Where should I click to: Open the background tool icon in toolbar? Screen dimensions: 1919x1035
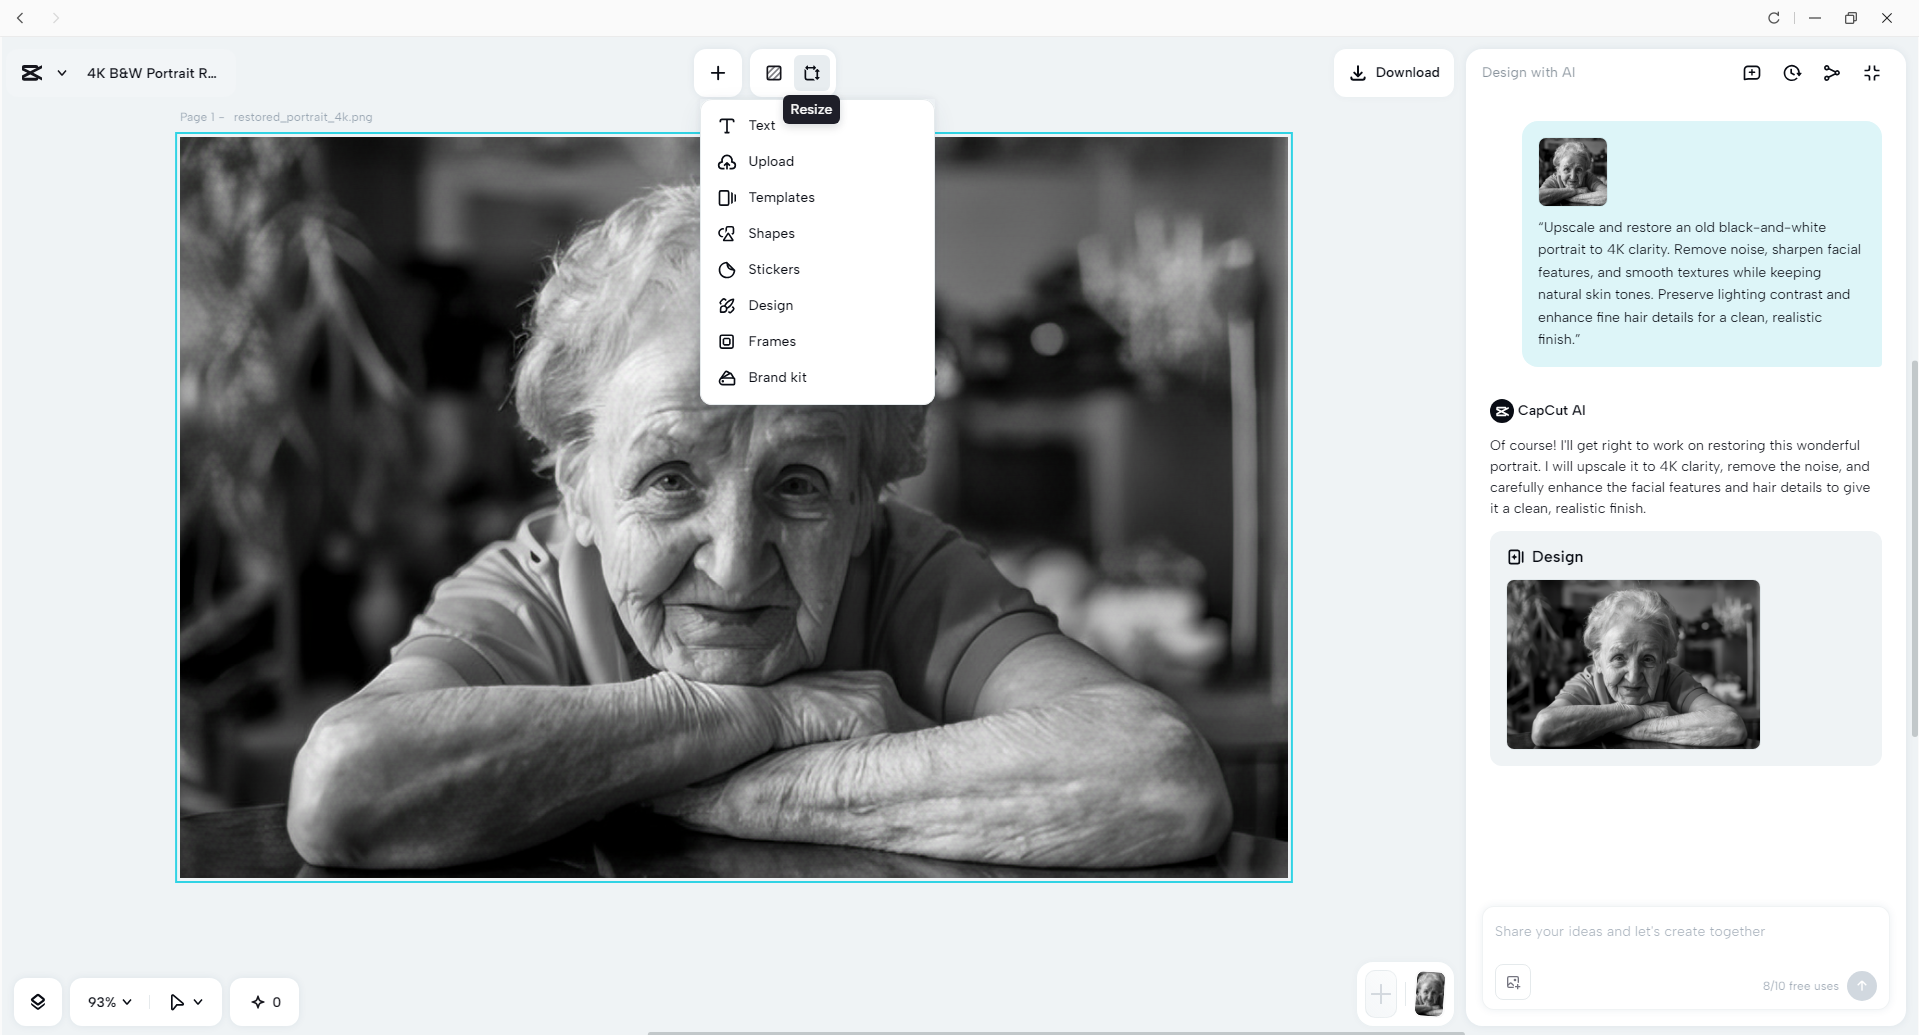(774, 73)
